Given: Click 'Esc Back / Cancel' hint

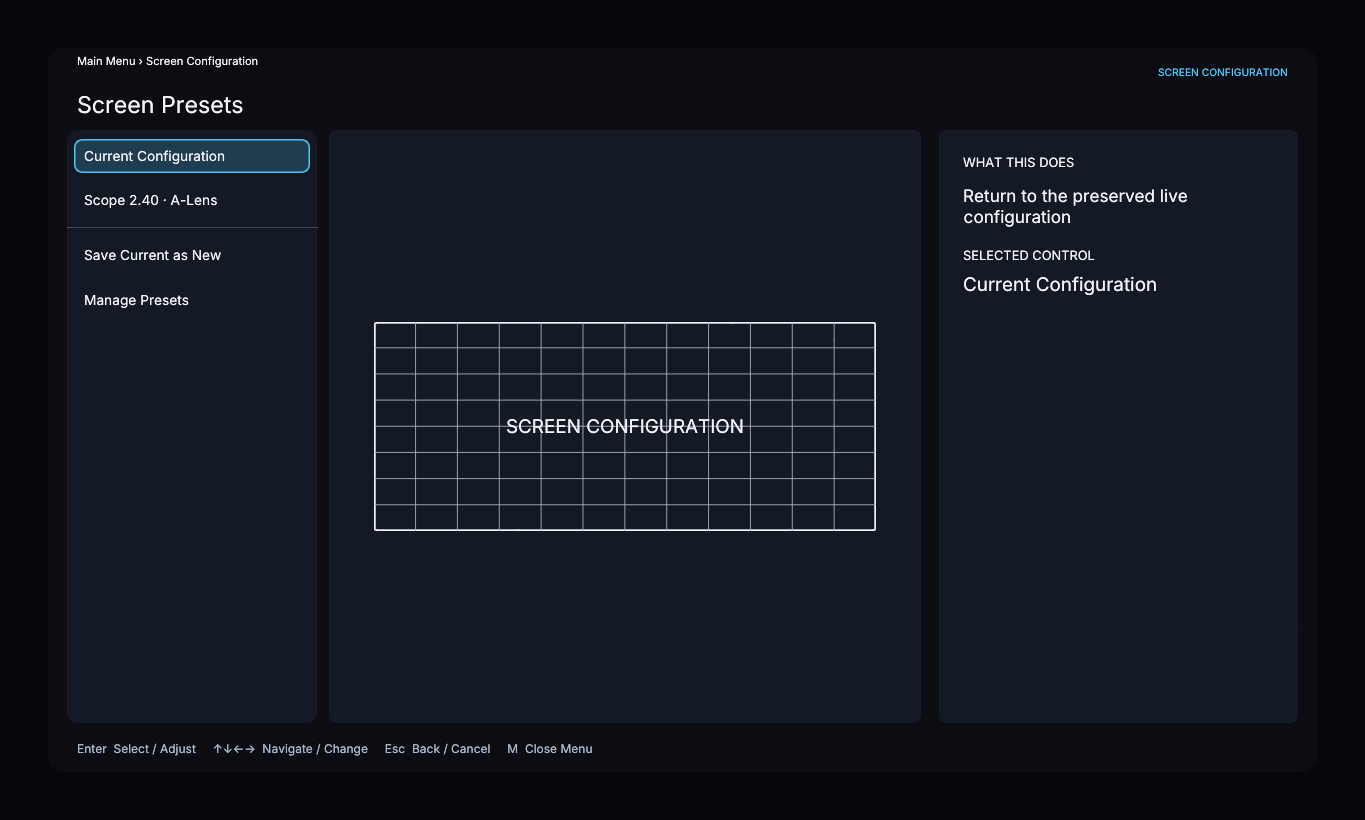Looking at the screenshot, I should click(437, 749).
